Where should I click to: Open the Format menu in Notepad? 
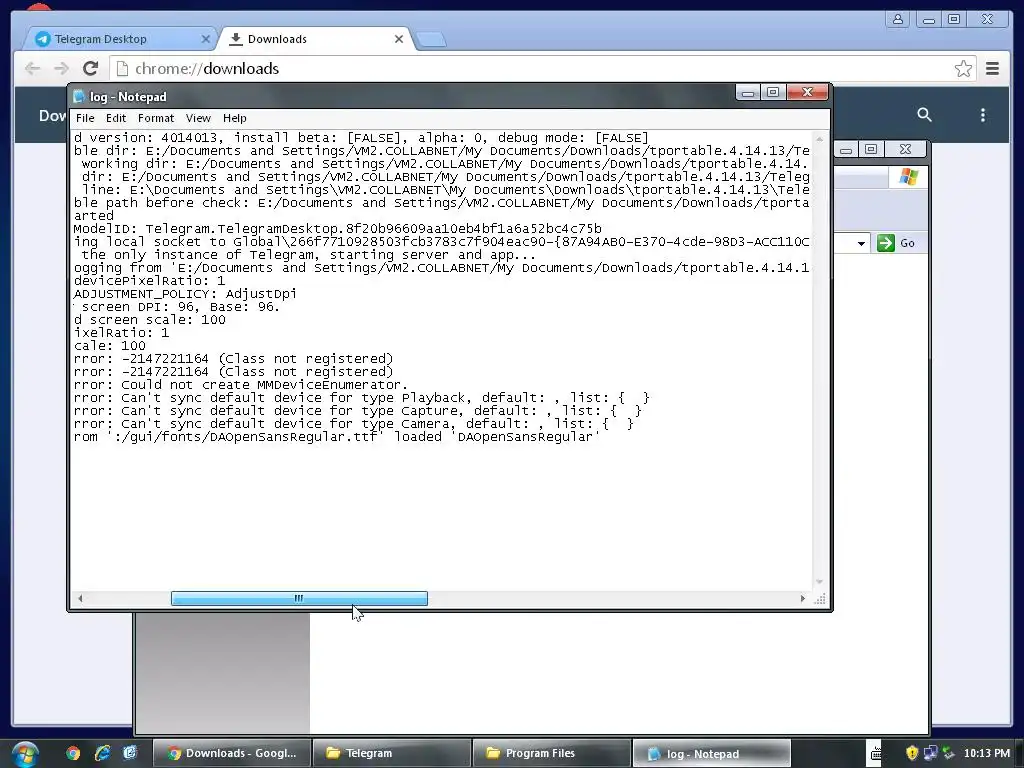click(155, 118)
